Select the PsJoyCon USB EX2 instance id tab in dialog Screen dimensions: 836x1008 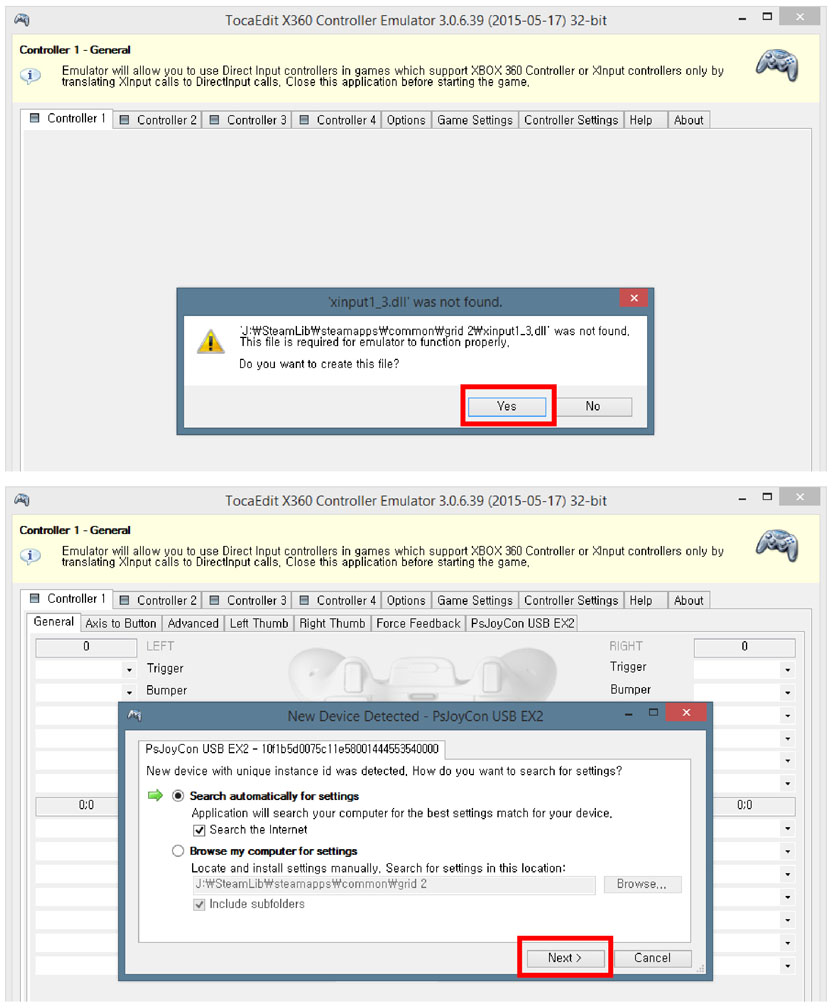tap(292, 749)
